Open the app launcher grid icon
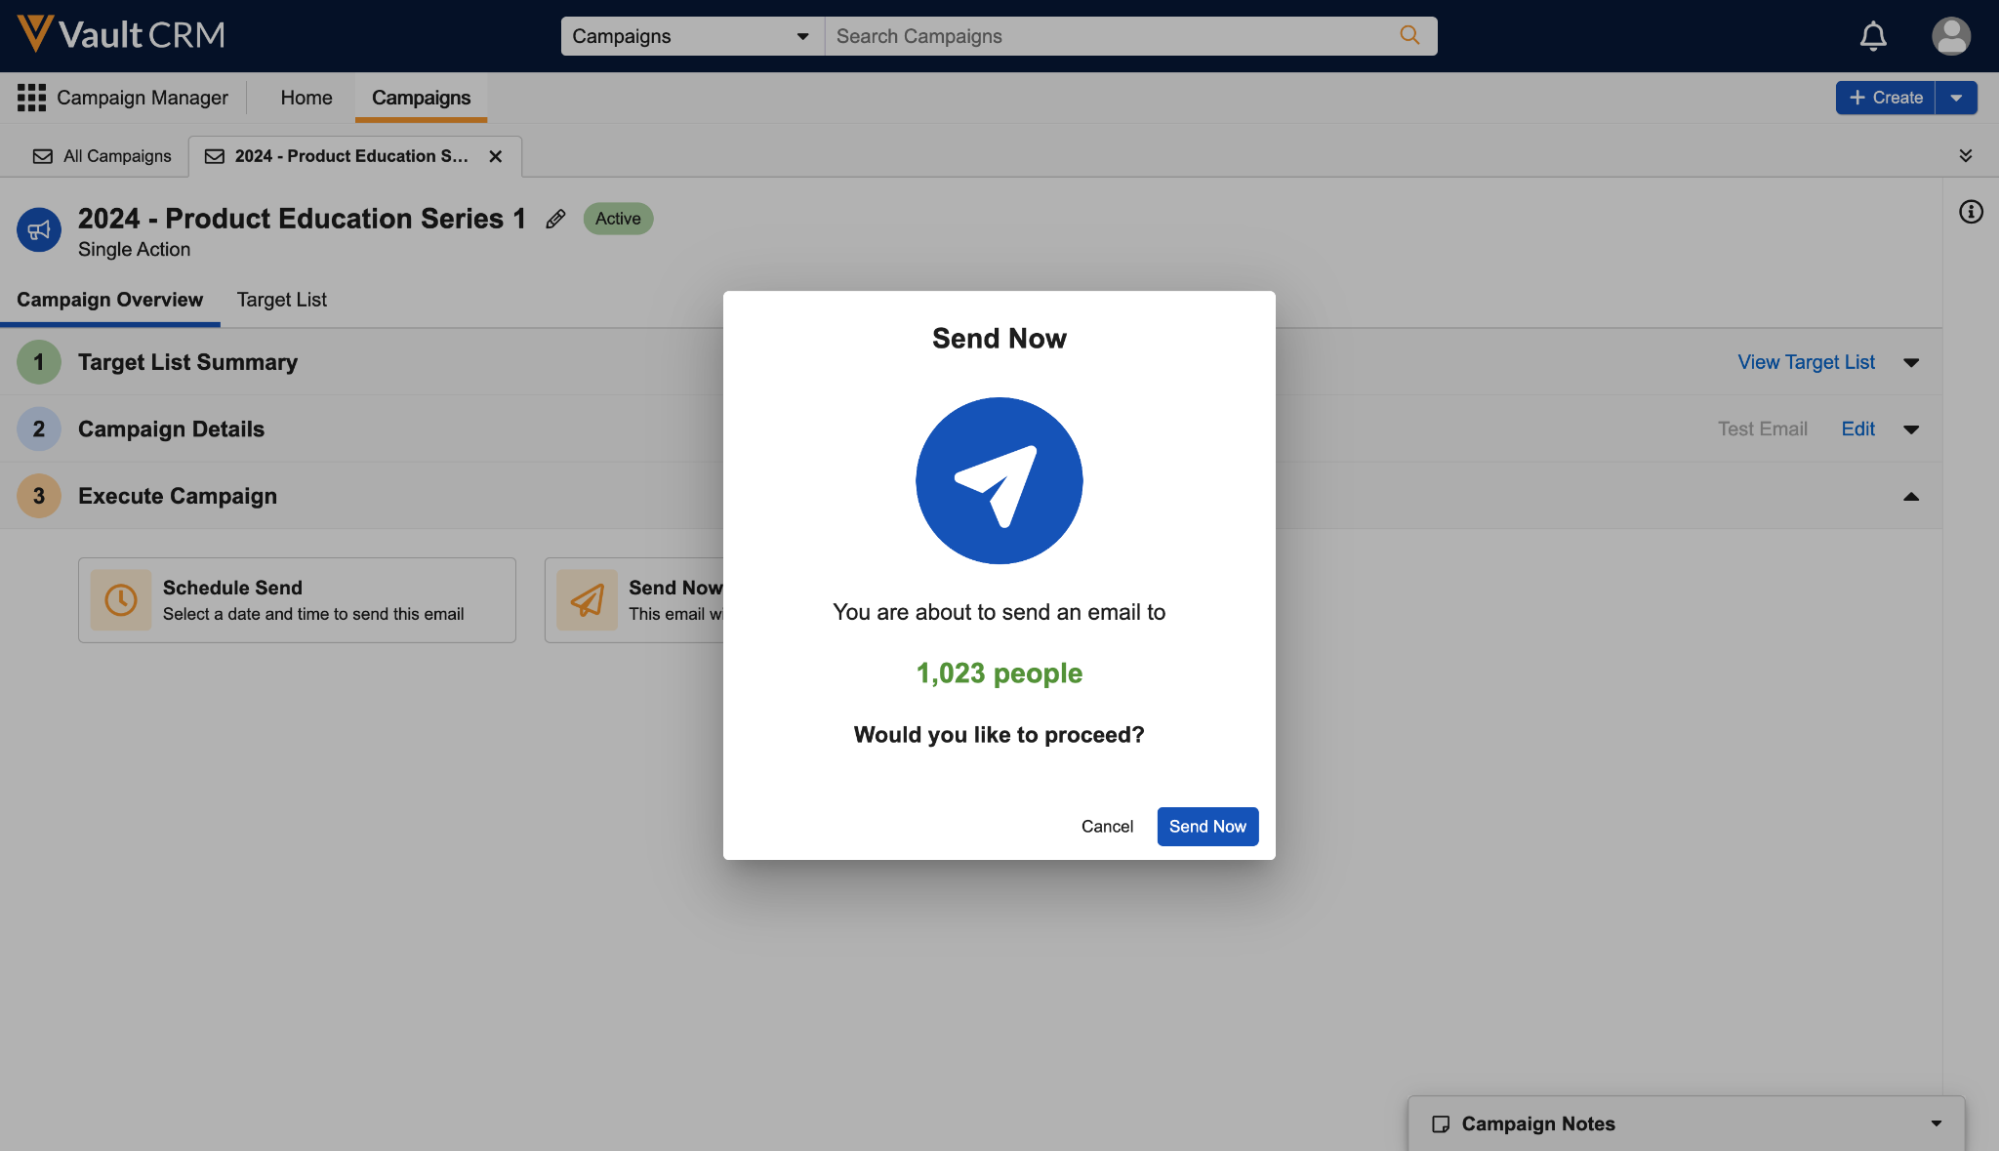1999x1151 pixels. point(31,97)
